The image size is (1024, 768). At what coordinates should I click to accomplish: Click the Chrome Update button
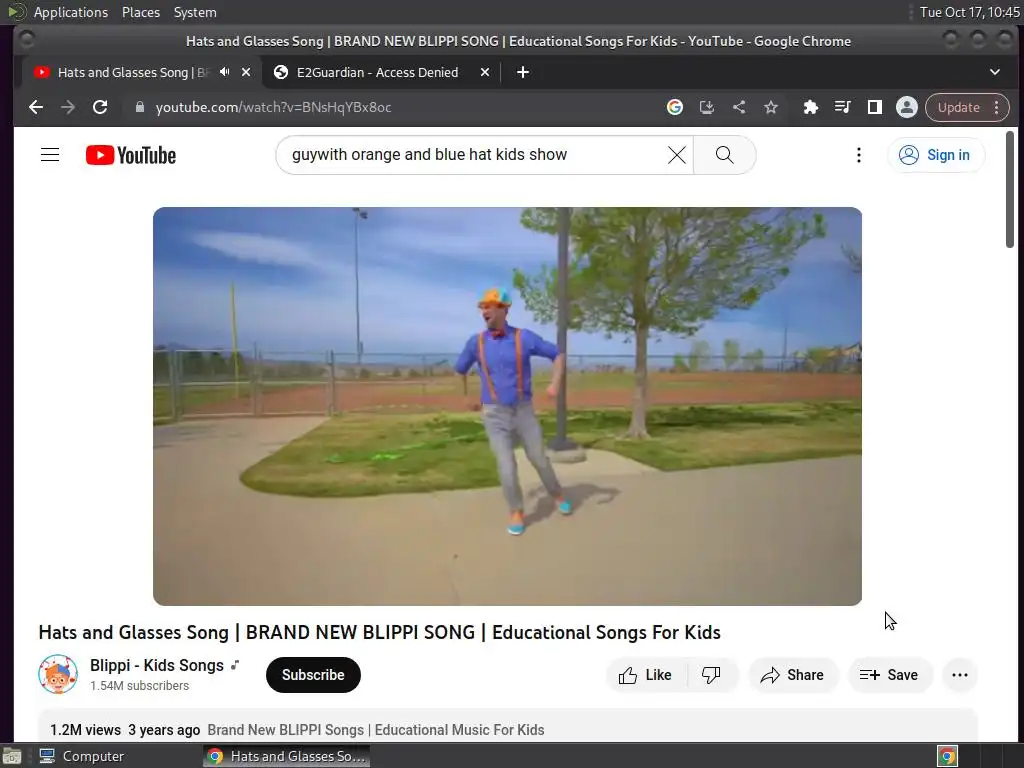(967, 107)
